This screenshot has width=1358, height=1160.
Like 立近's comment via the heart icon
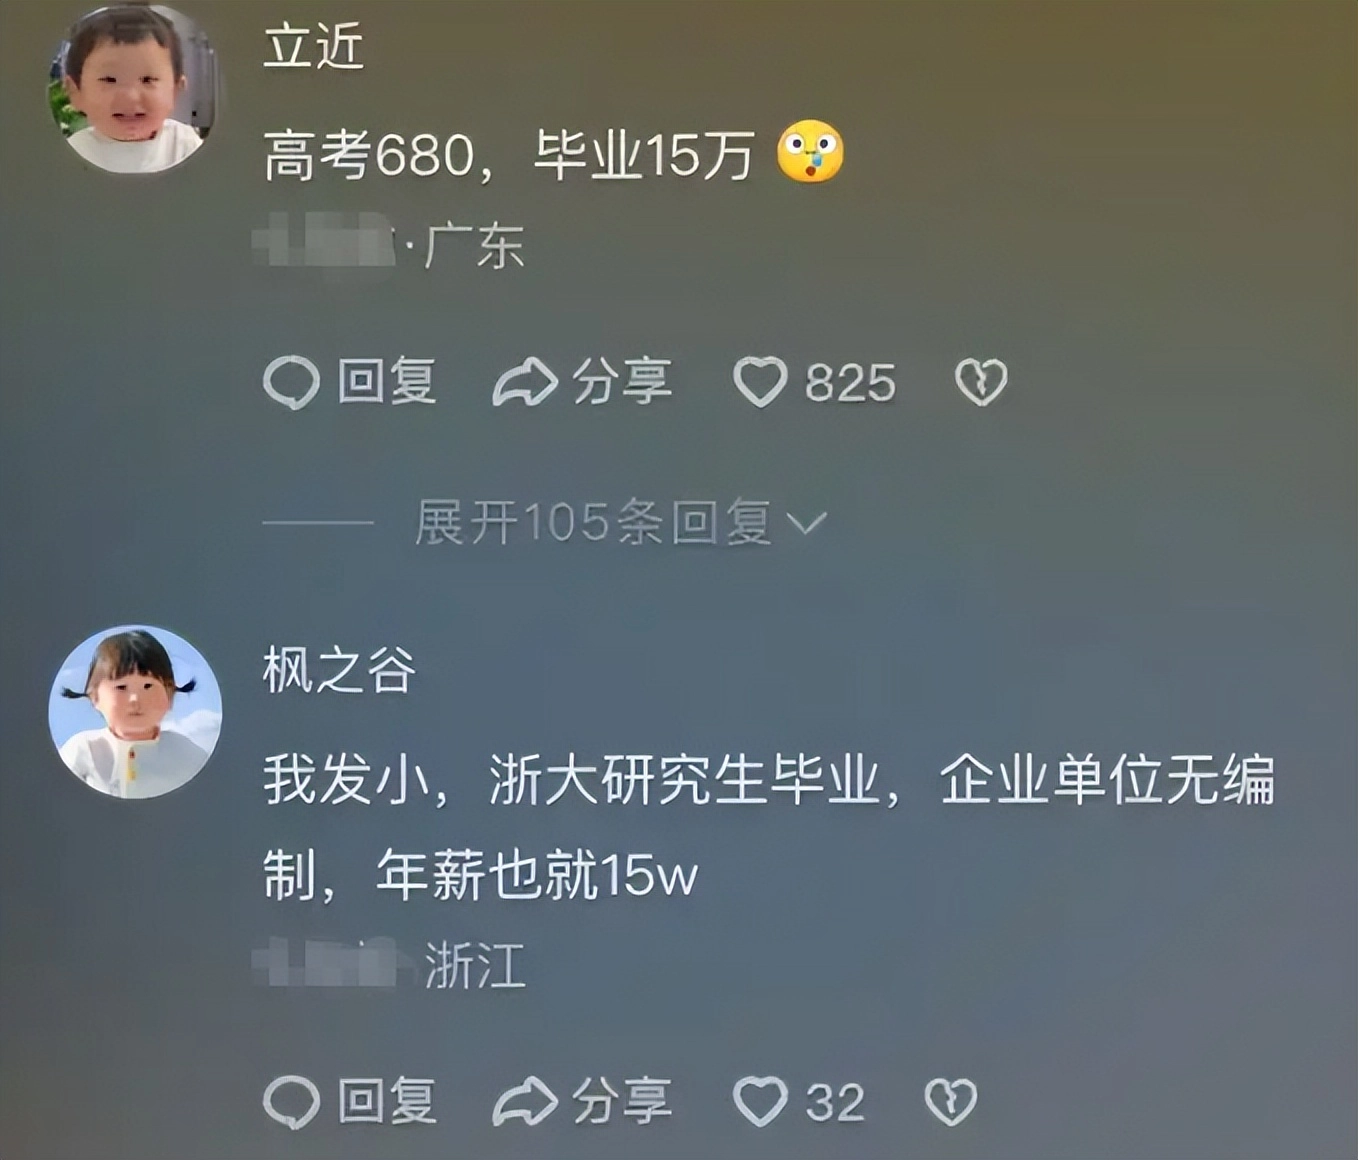coord(761,382)
